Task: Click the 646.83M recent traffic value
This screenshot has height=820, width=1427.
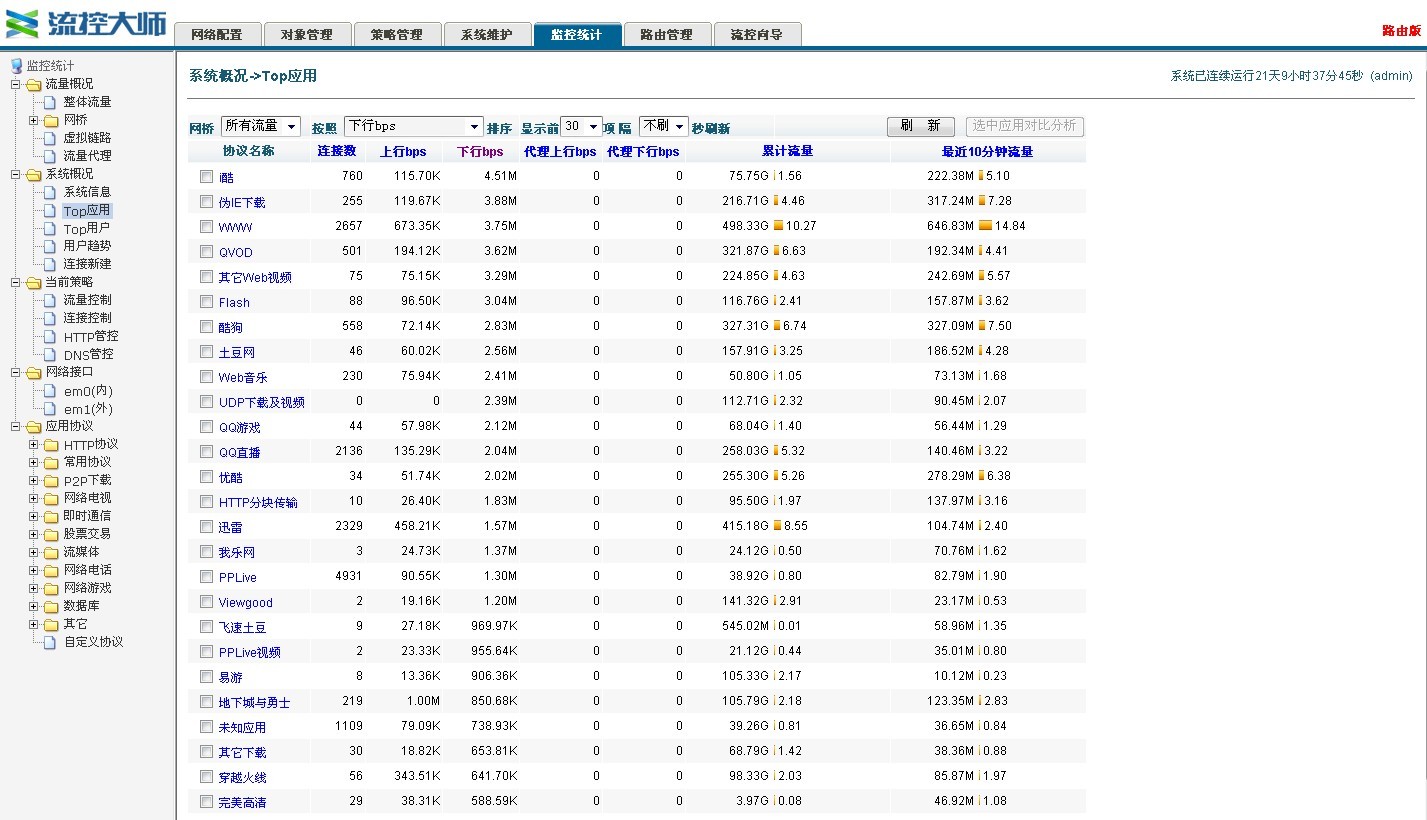Action: click(950, 226)
